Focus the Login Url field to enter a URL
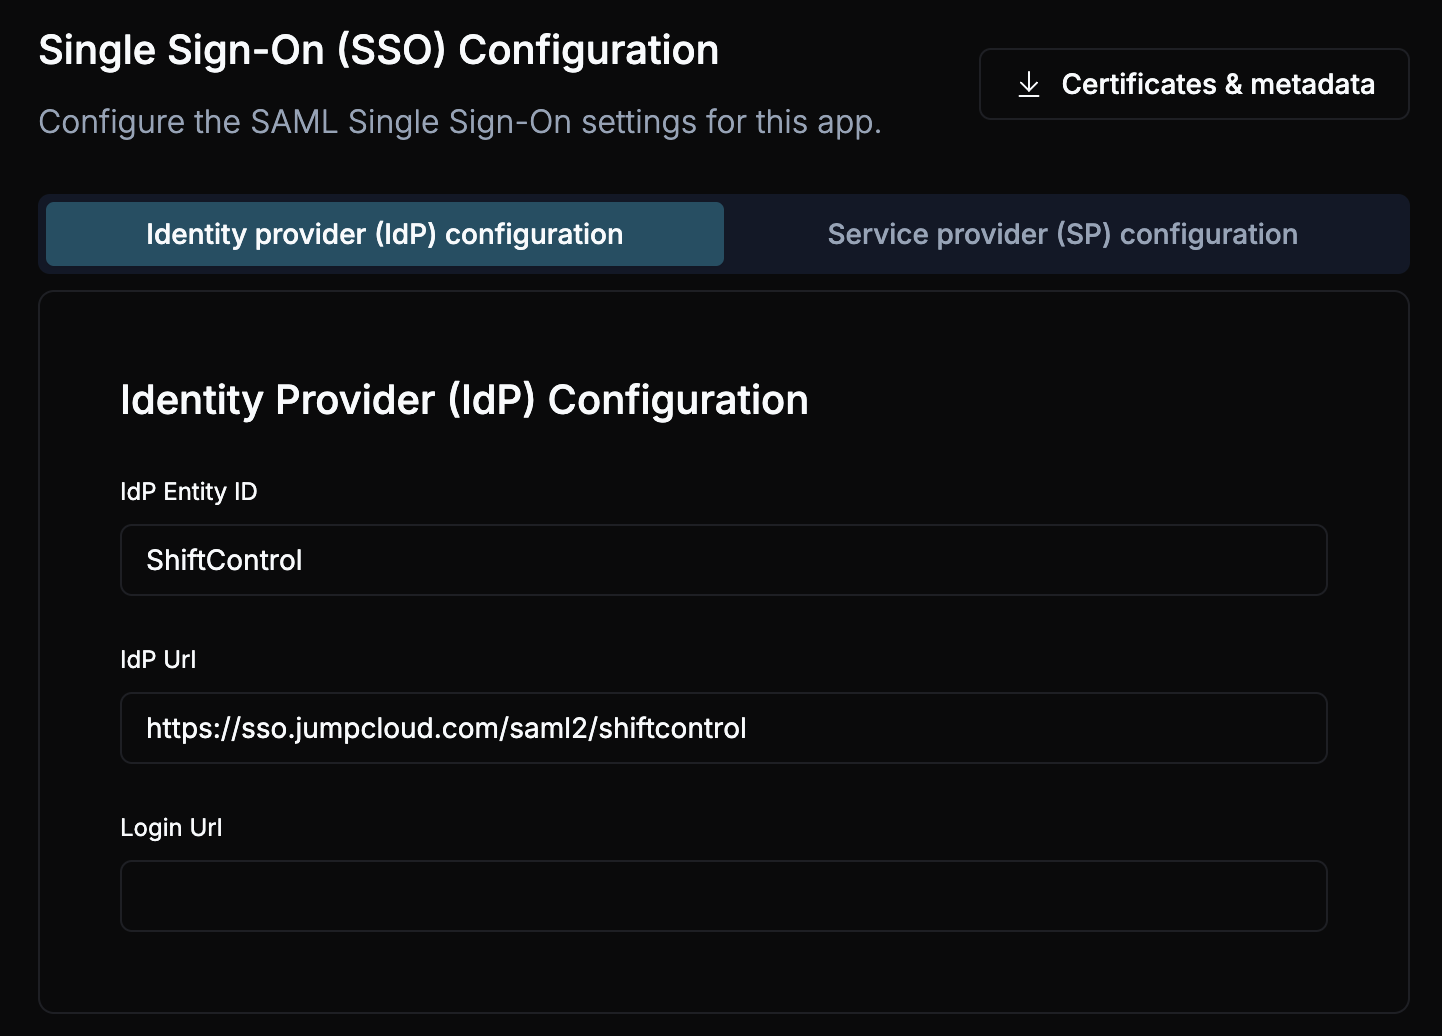Screen dimensions: 1442x1036 (x=724, y=896)
